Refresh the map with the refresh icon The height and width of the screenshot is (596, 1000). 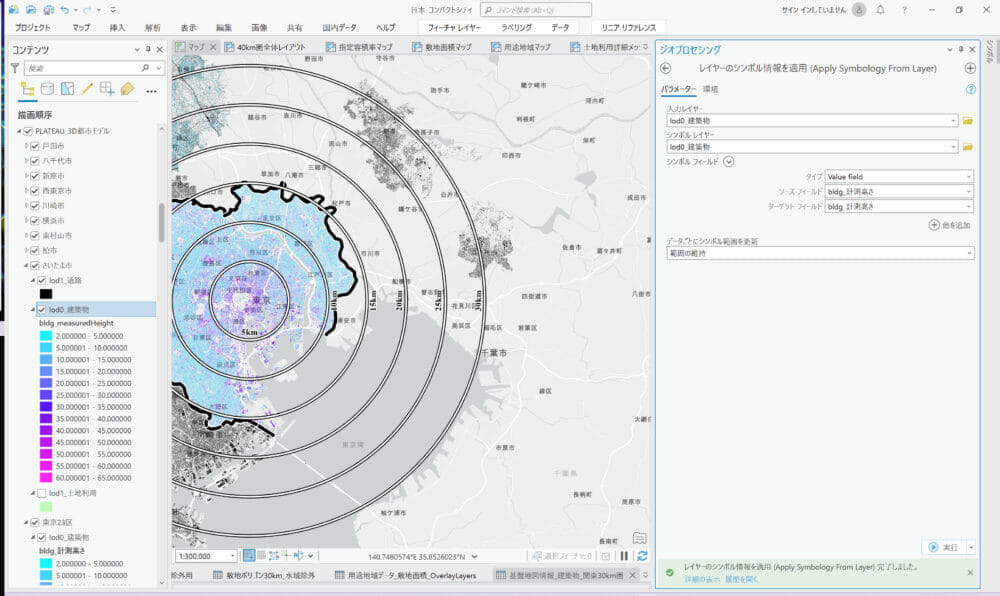pyautogui.click(x=642, y=556)
